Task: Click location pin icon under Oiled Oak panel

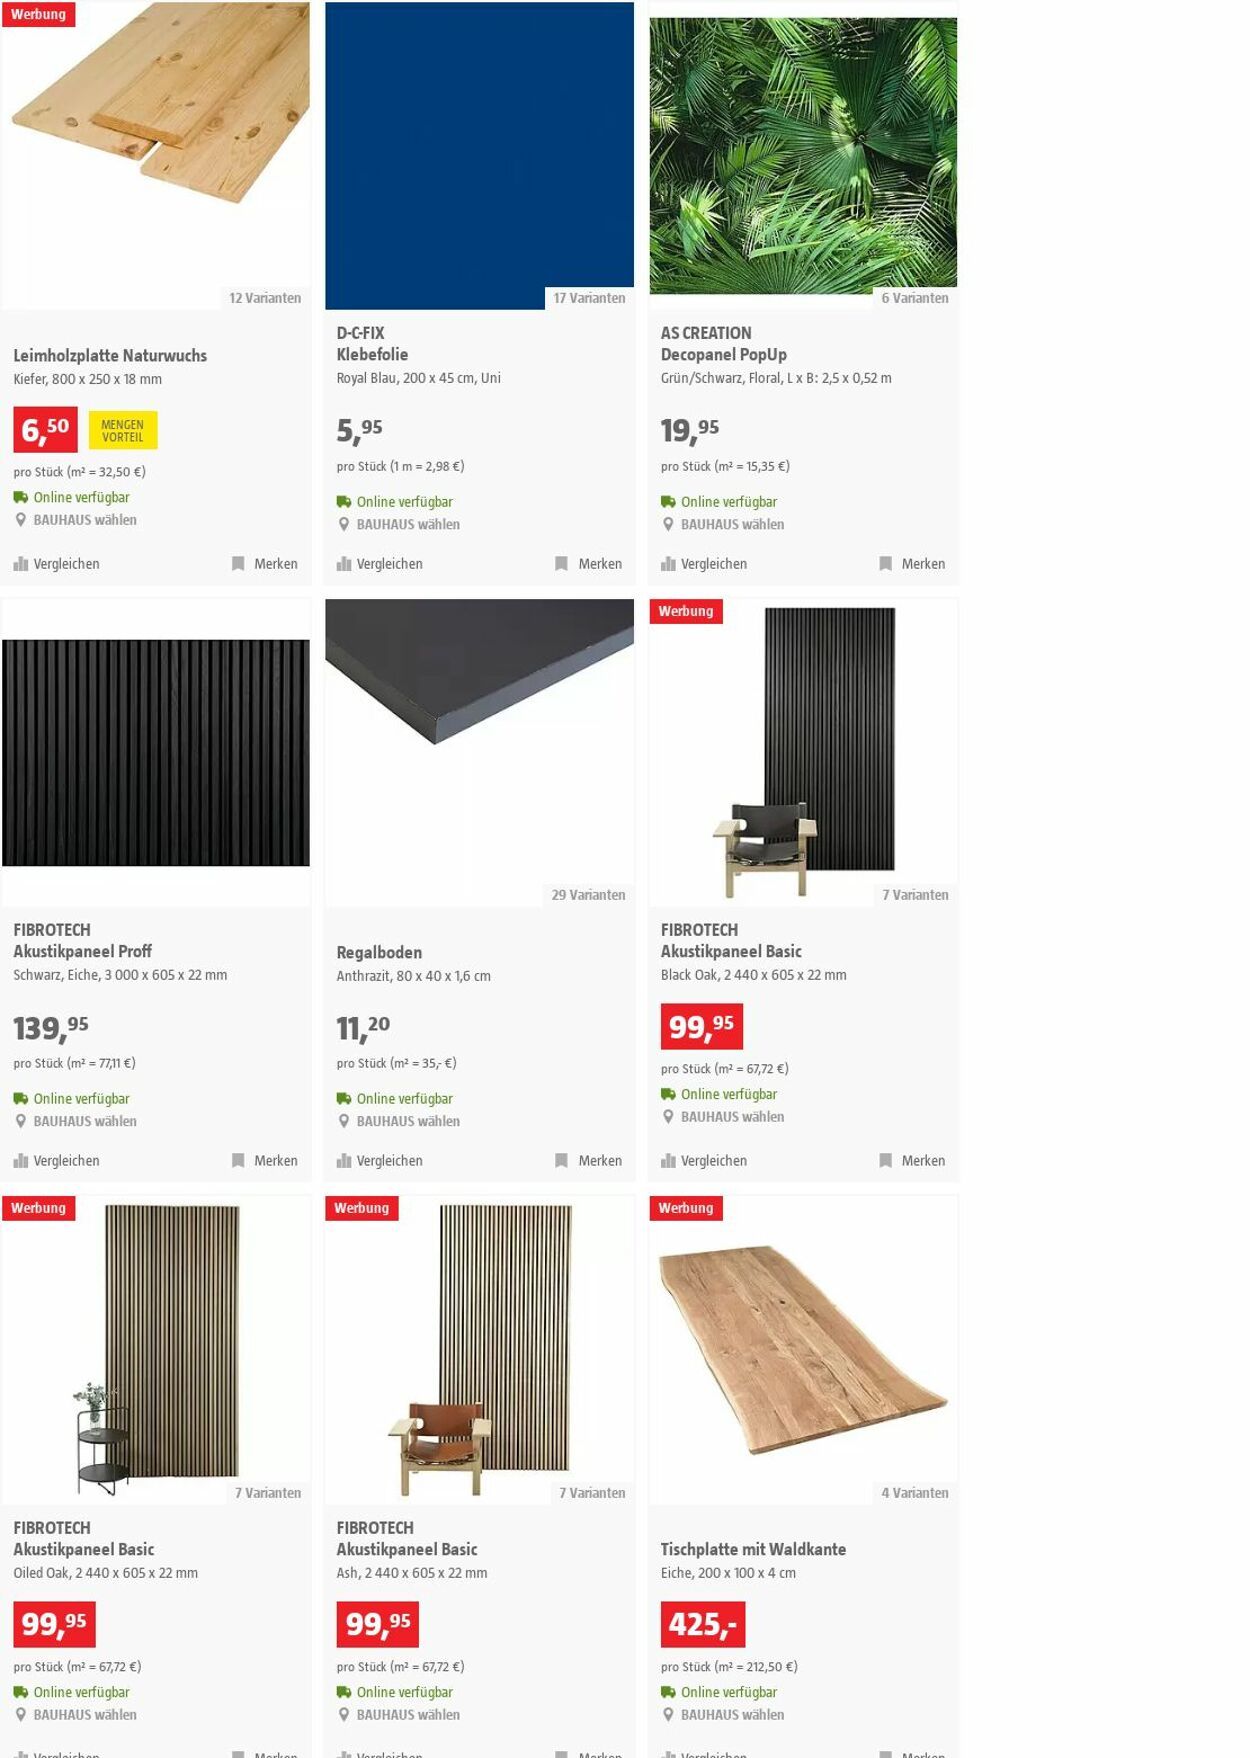Action: click(20, 1714)
